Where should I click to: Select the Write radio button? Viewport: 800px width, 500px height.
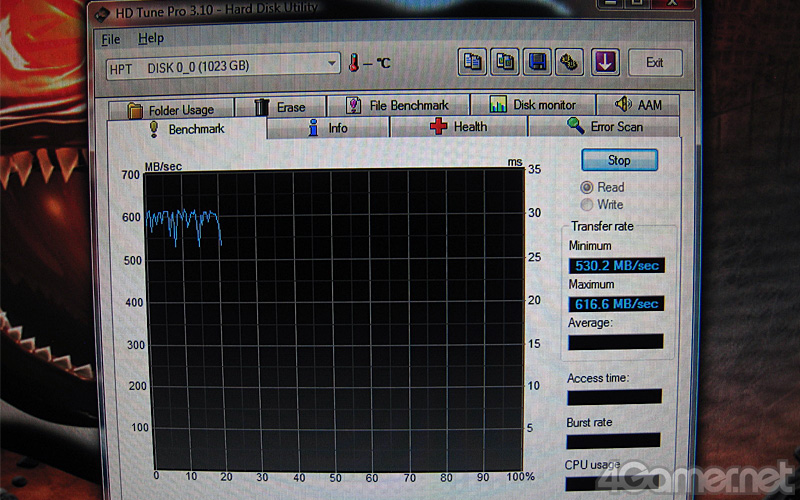click(x=587, y=204)
